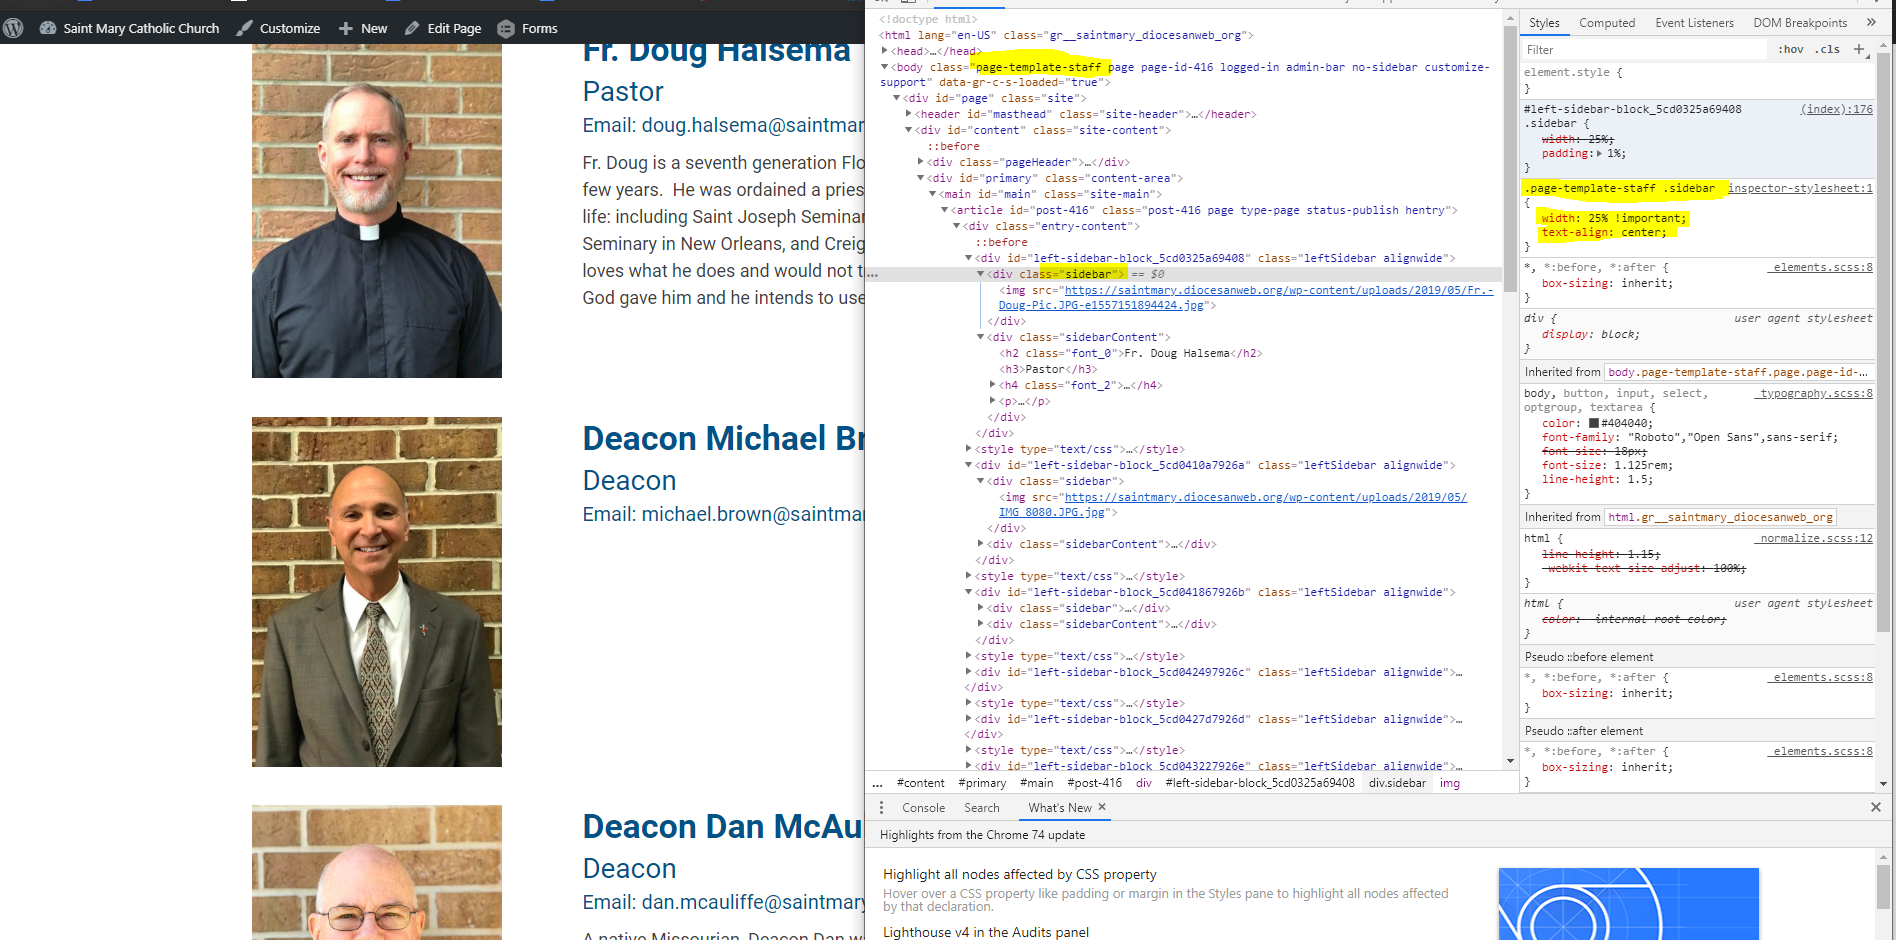Close the What's New tab
The width and height of the screenshot is (1896, 940).
click(1102, 807)
